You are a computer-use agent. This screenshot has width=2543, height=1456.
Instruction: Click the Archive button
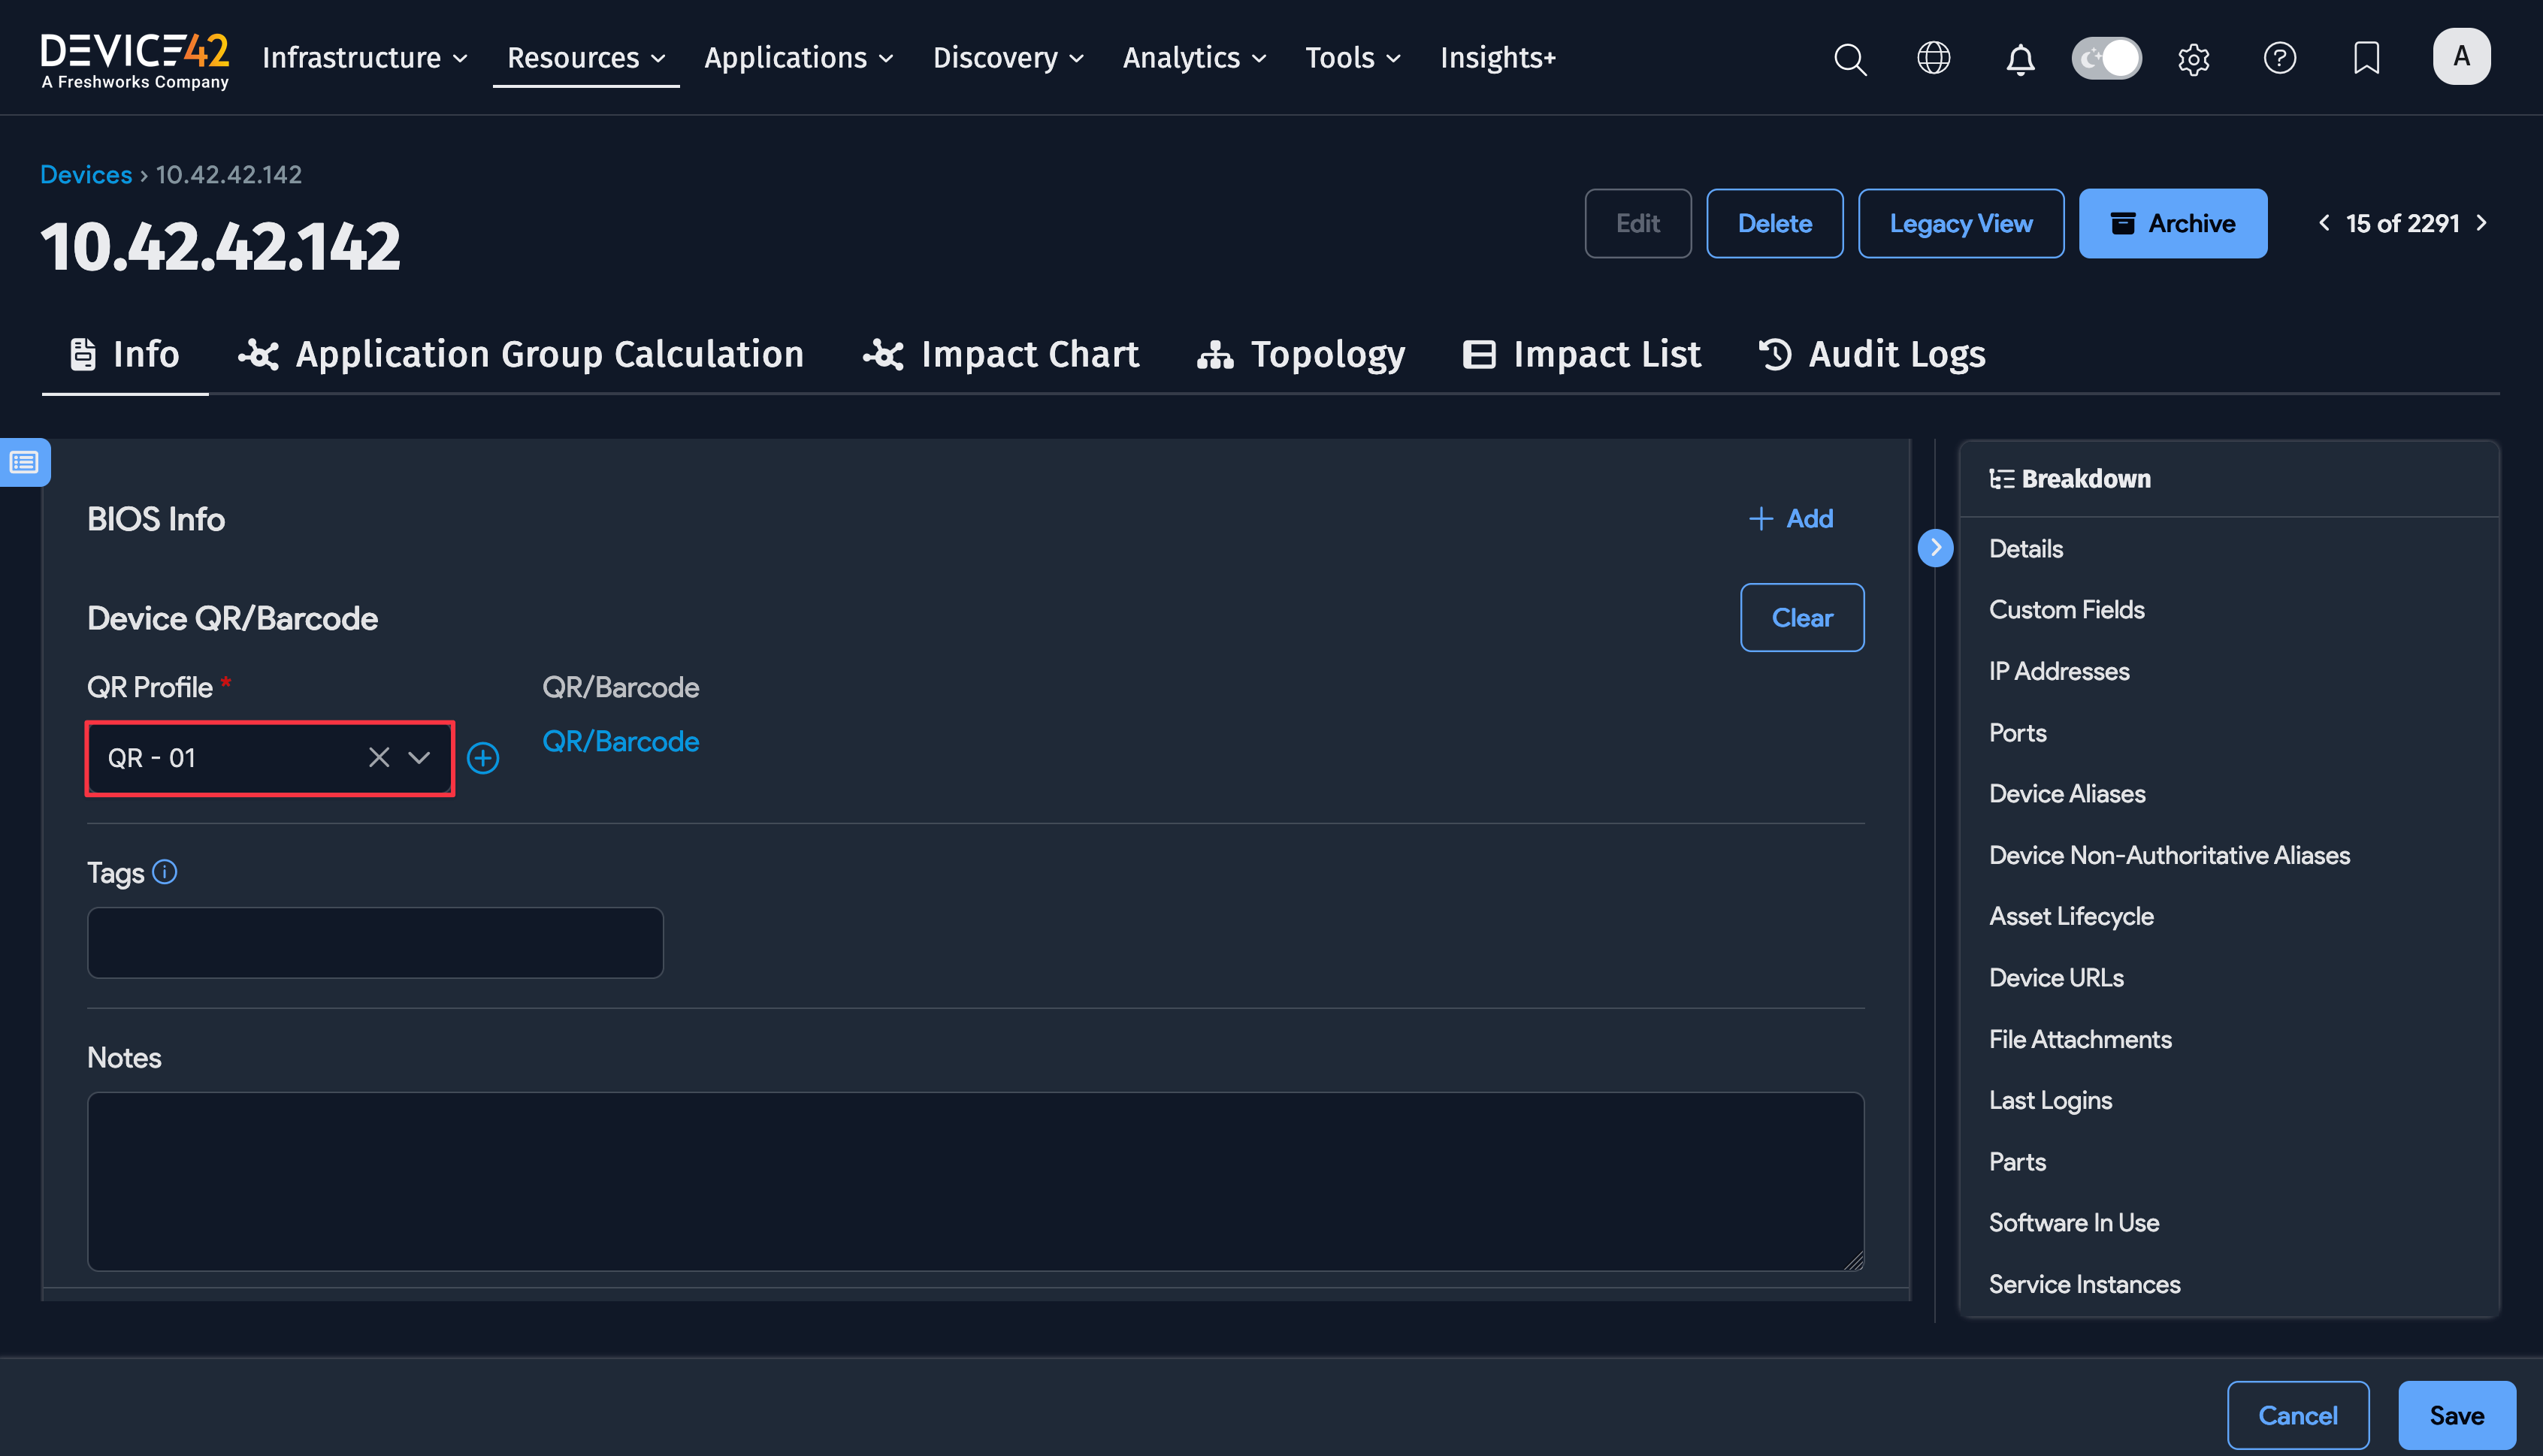click(2172, 223)
